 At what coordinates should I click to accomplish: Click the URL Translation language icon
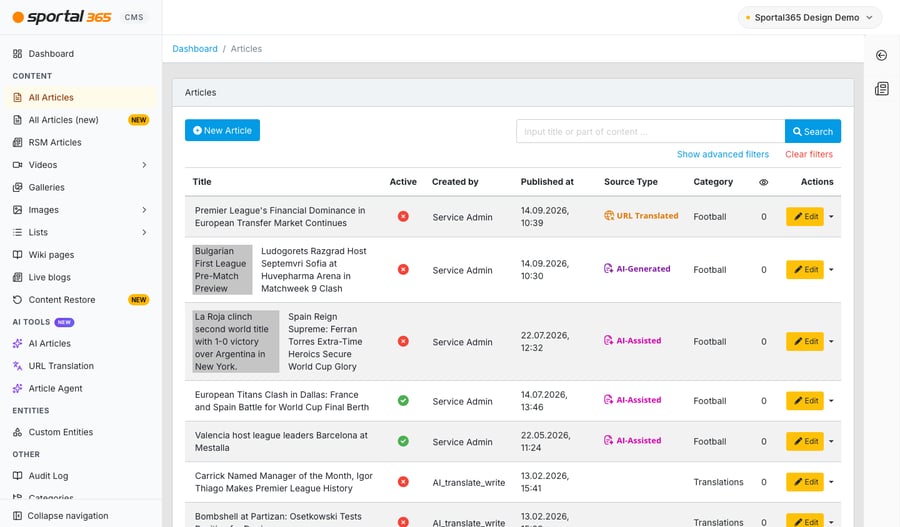[x=17, y=366]
